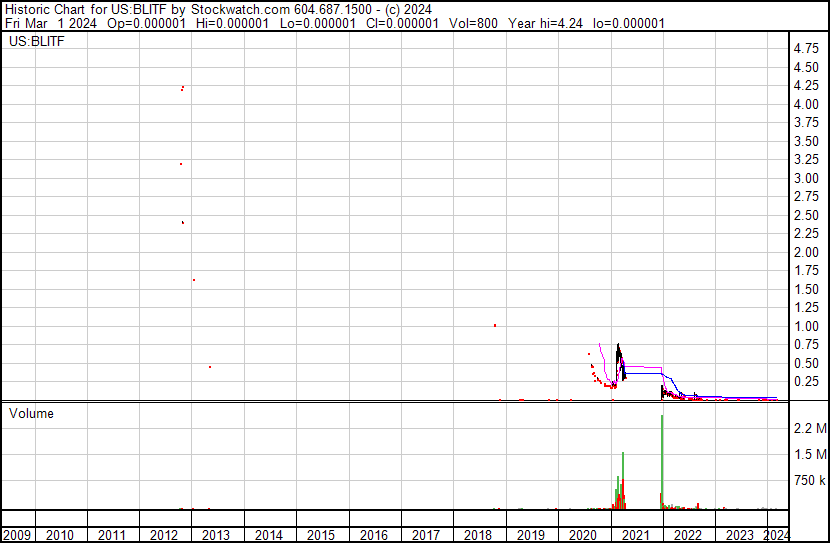Viewport: 830px width, 543px height.
Task: Click the 2021 year label on timeline
Action: pyautogui.click(x=635, y=535)
